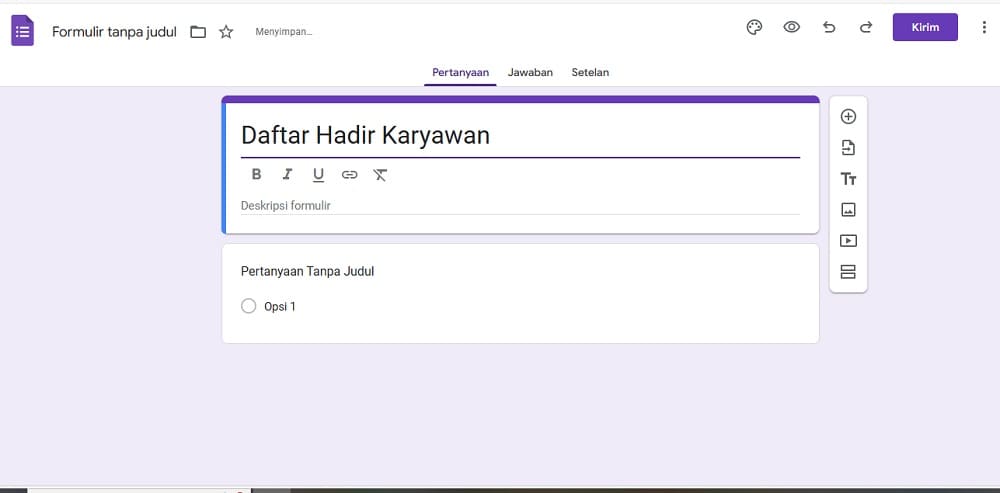Click the Menyimpan… saving status text
This screenshot has height=493, width=1000.
[284, 32]
